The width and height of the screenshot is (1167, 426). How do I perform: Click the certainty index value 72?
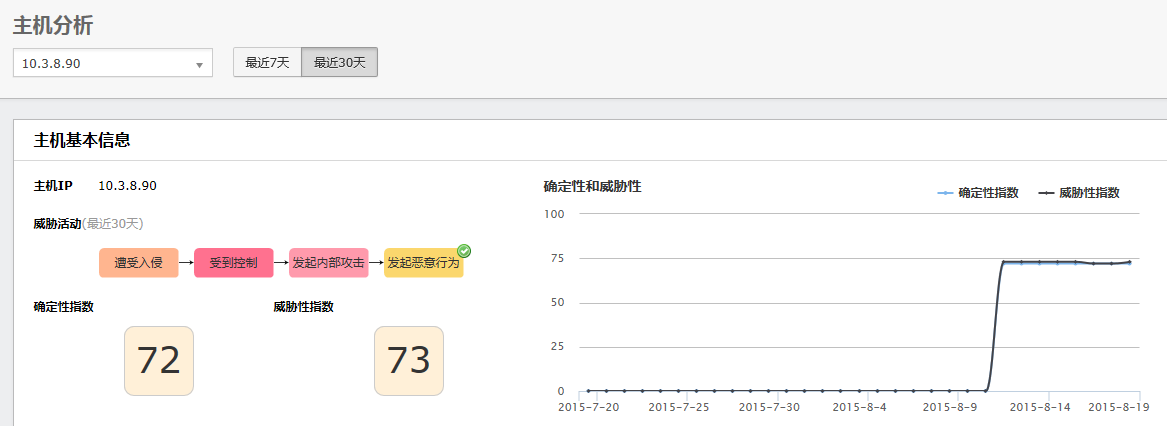point(158,360)
